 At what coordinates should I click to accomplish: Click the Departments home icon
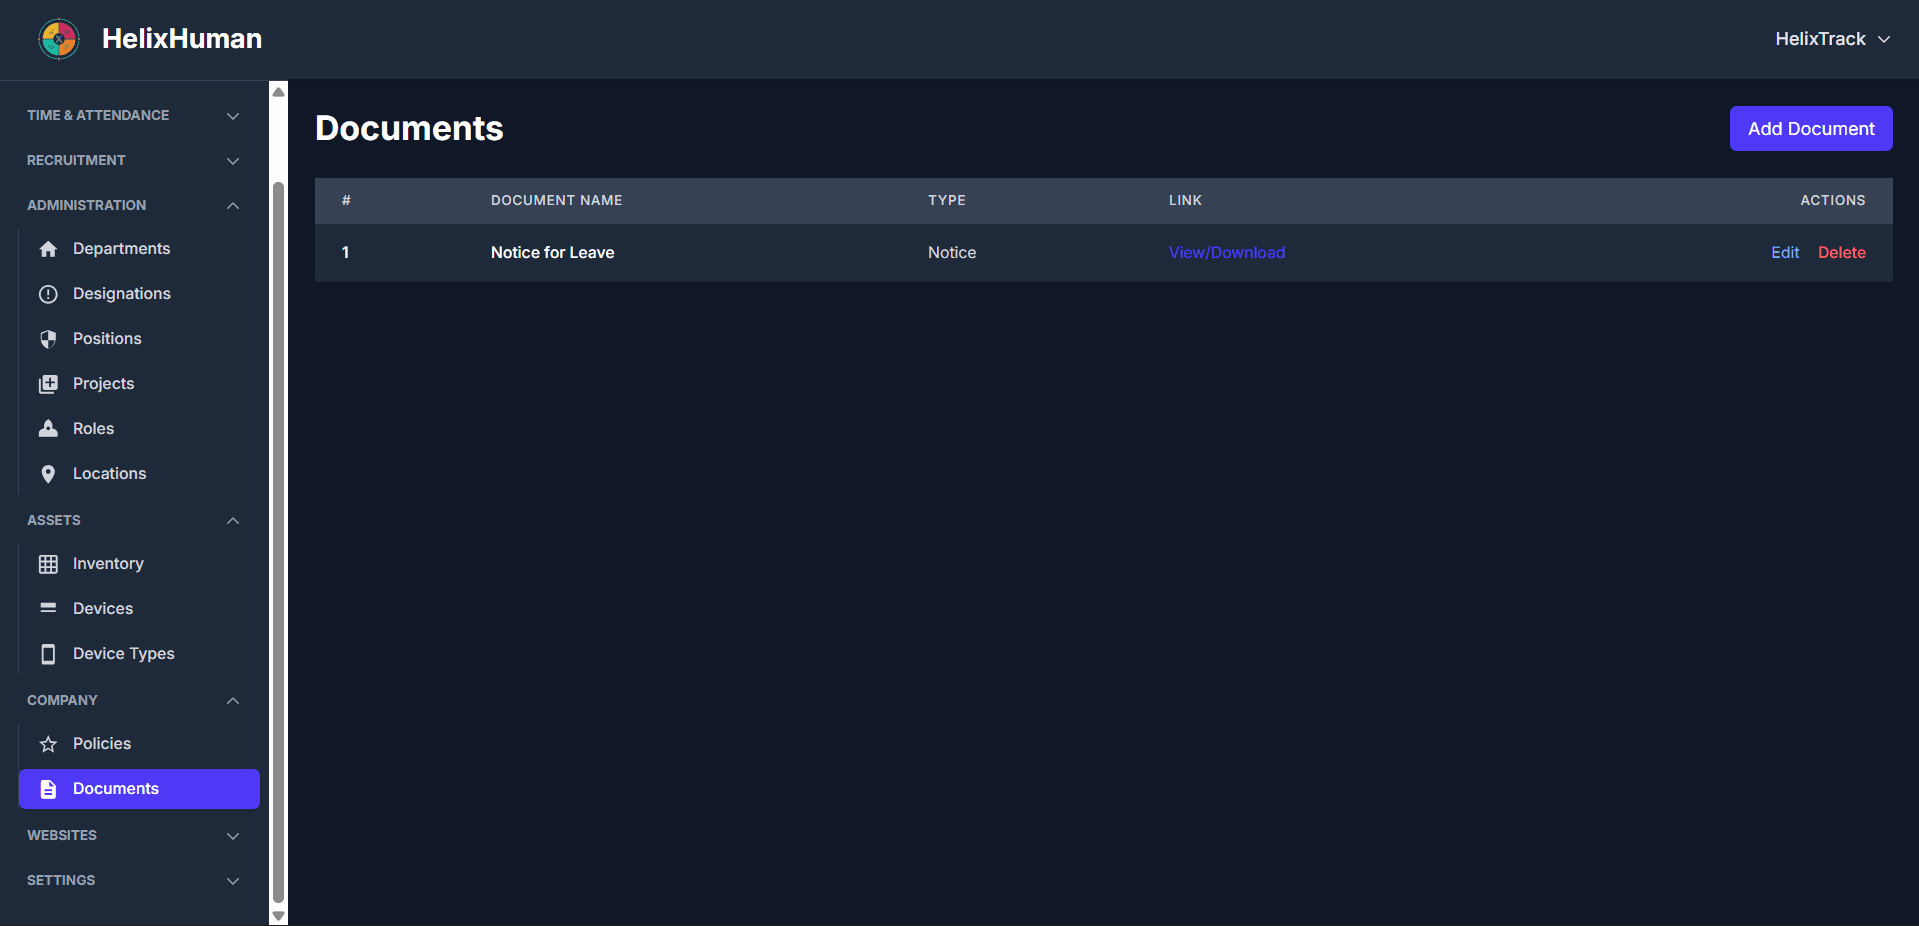click(x=48, y=249)
